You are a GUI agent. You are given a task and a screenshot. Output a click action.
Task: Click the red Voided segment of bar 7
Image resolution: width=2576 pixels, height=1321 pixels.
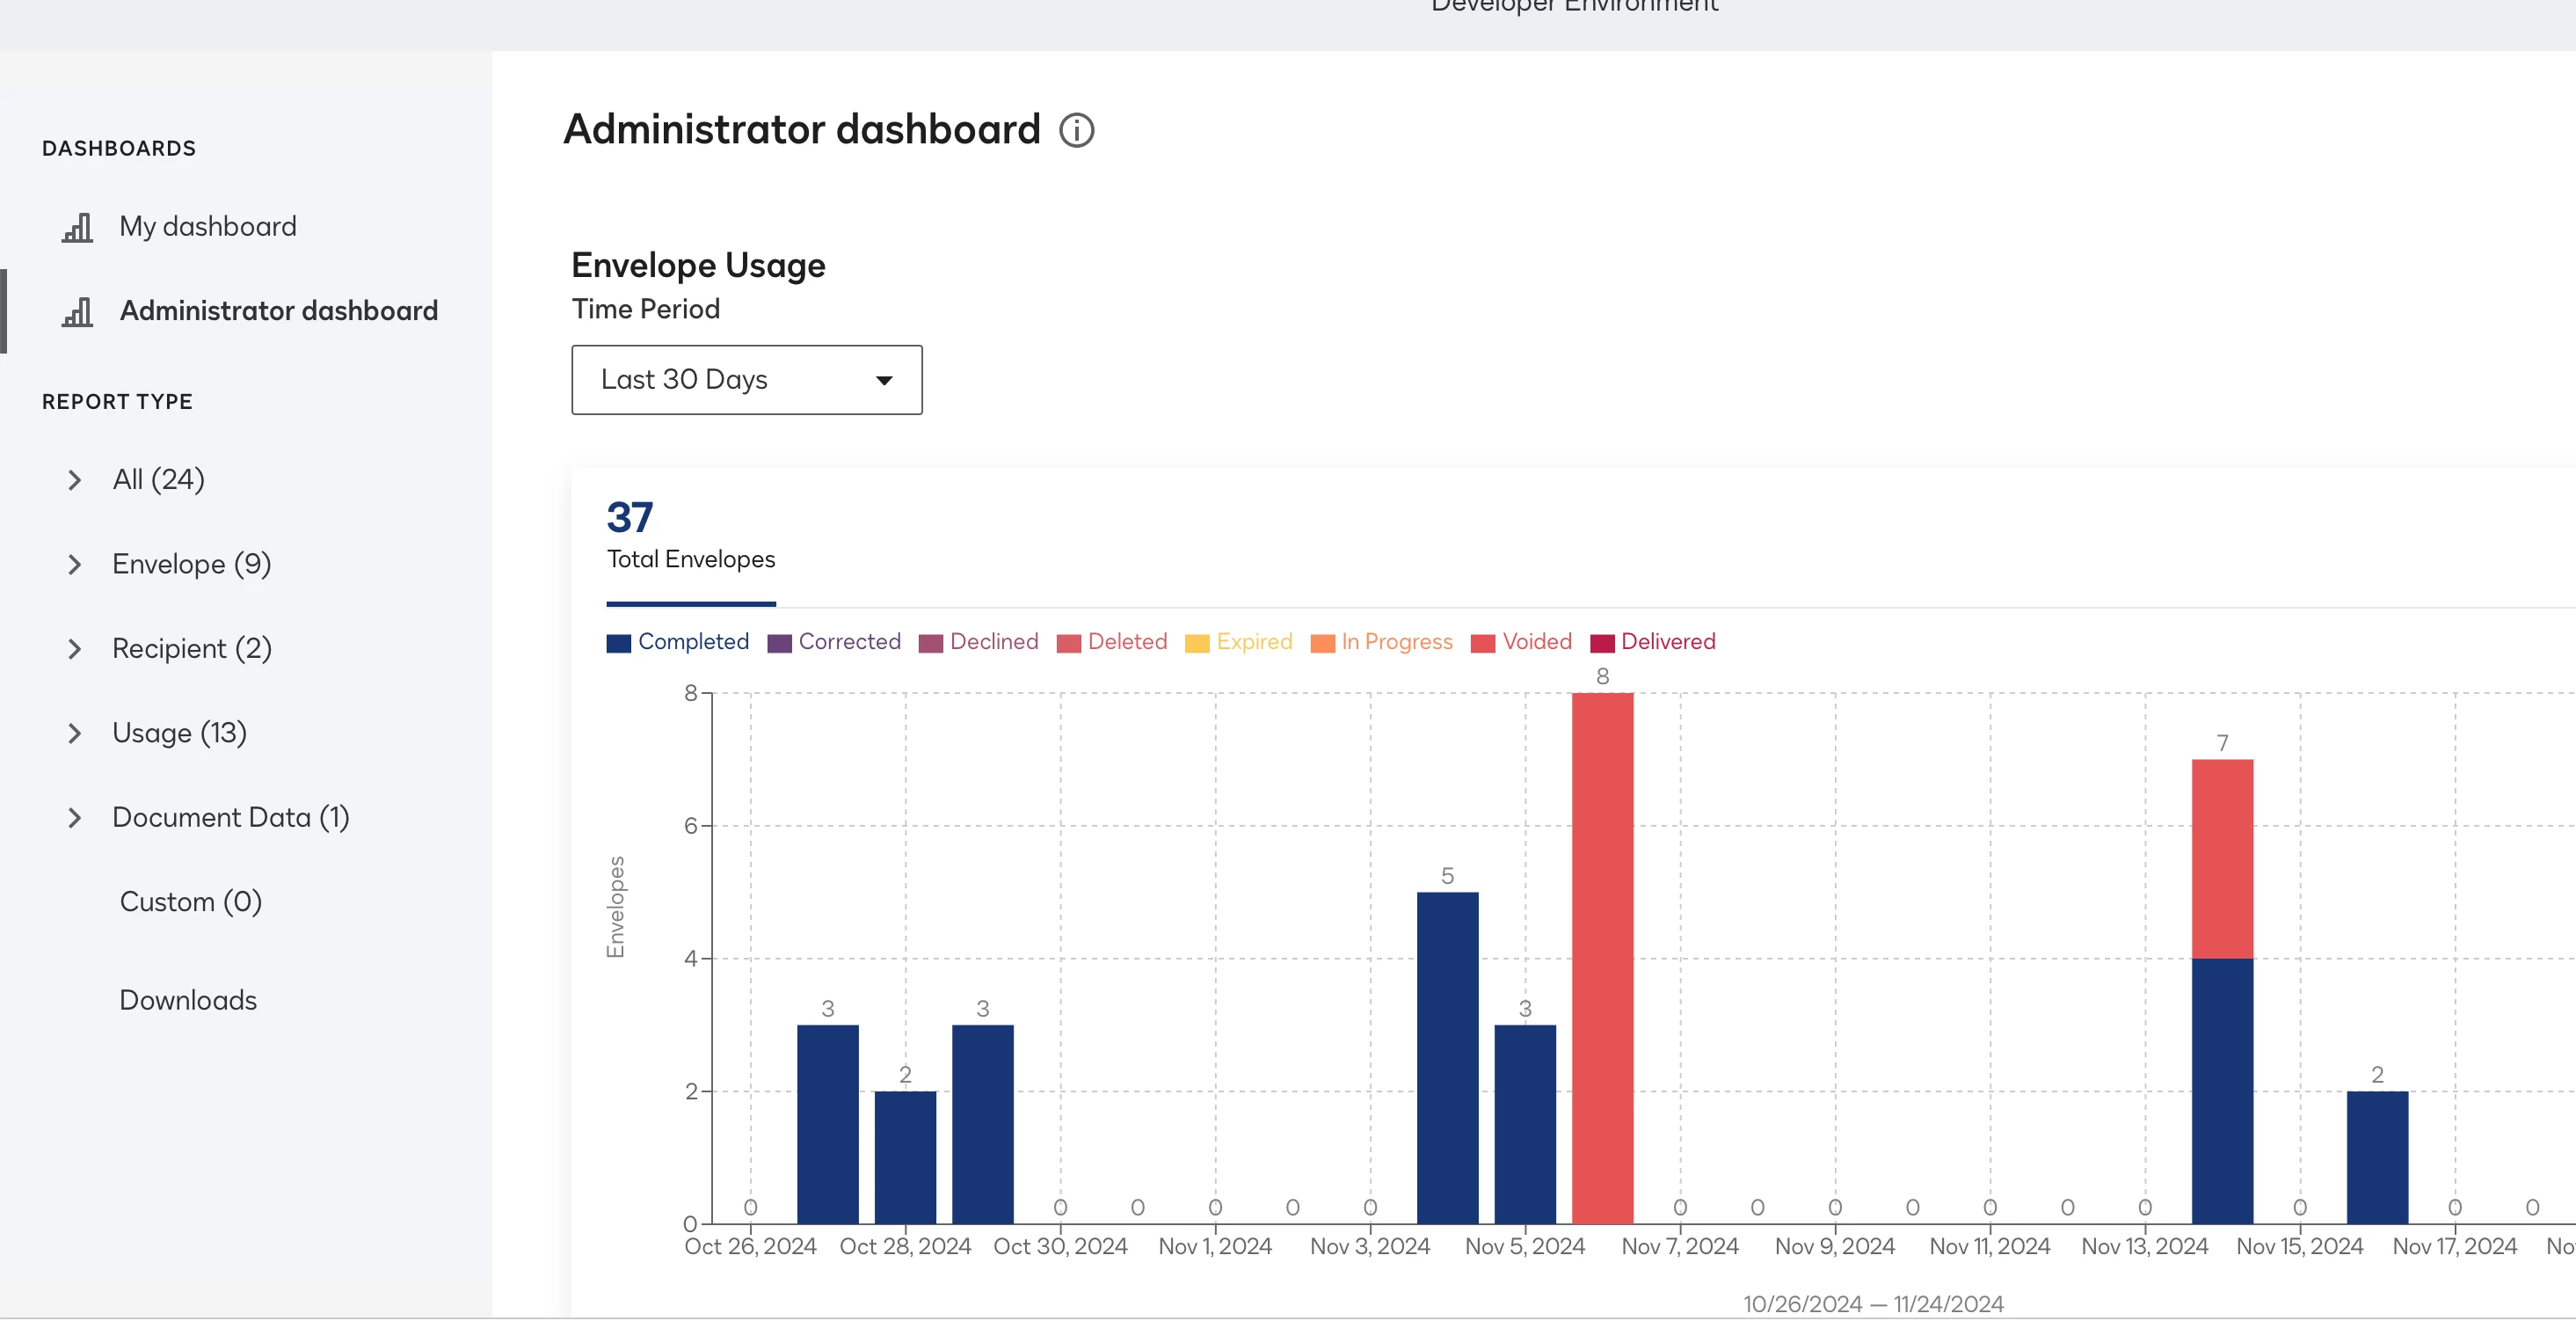(x=2222, y=859)
